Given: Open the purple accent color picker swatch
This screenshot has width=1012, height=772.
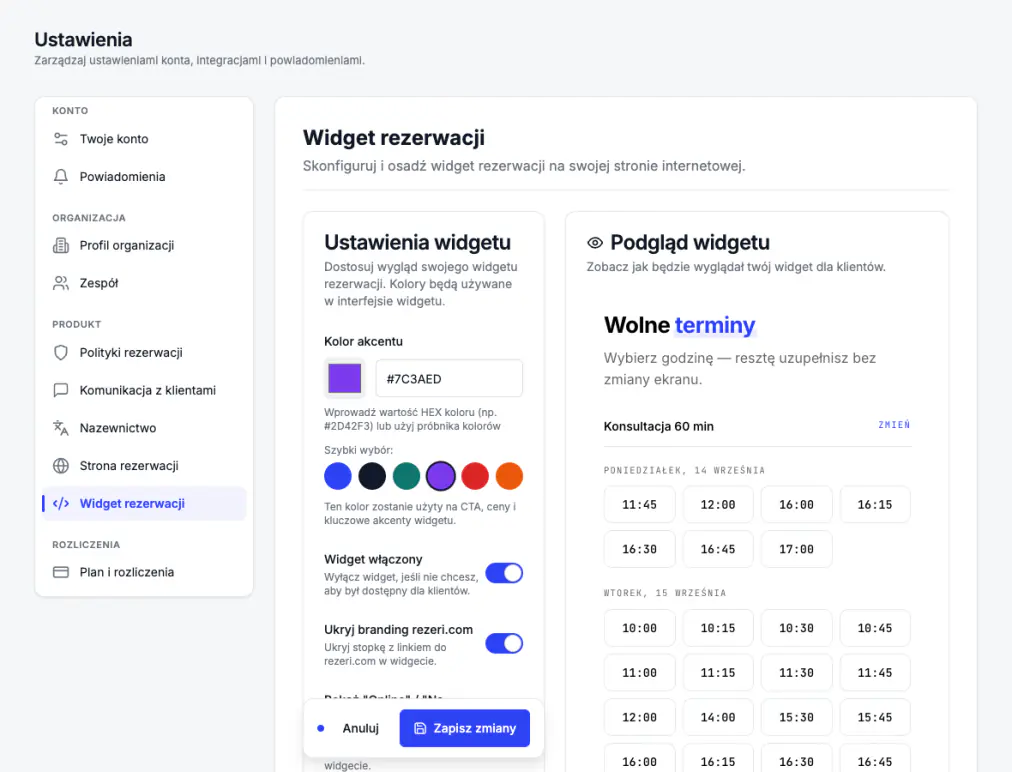Looking at the screenshot, I should pos(345,378).
